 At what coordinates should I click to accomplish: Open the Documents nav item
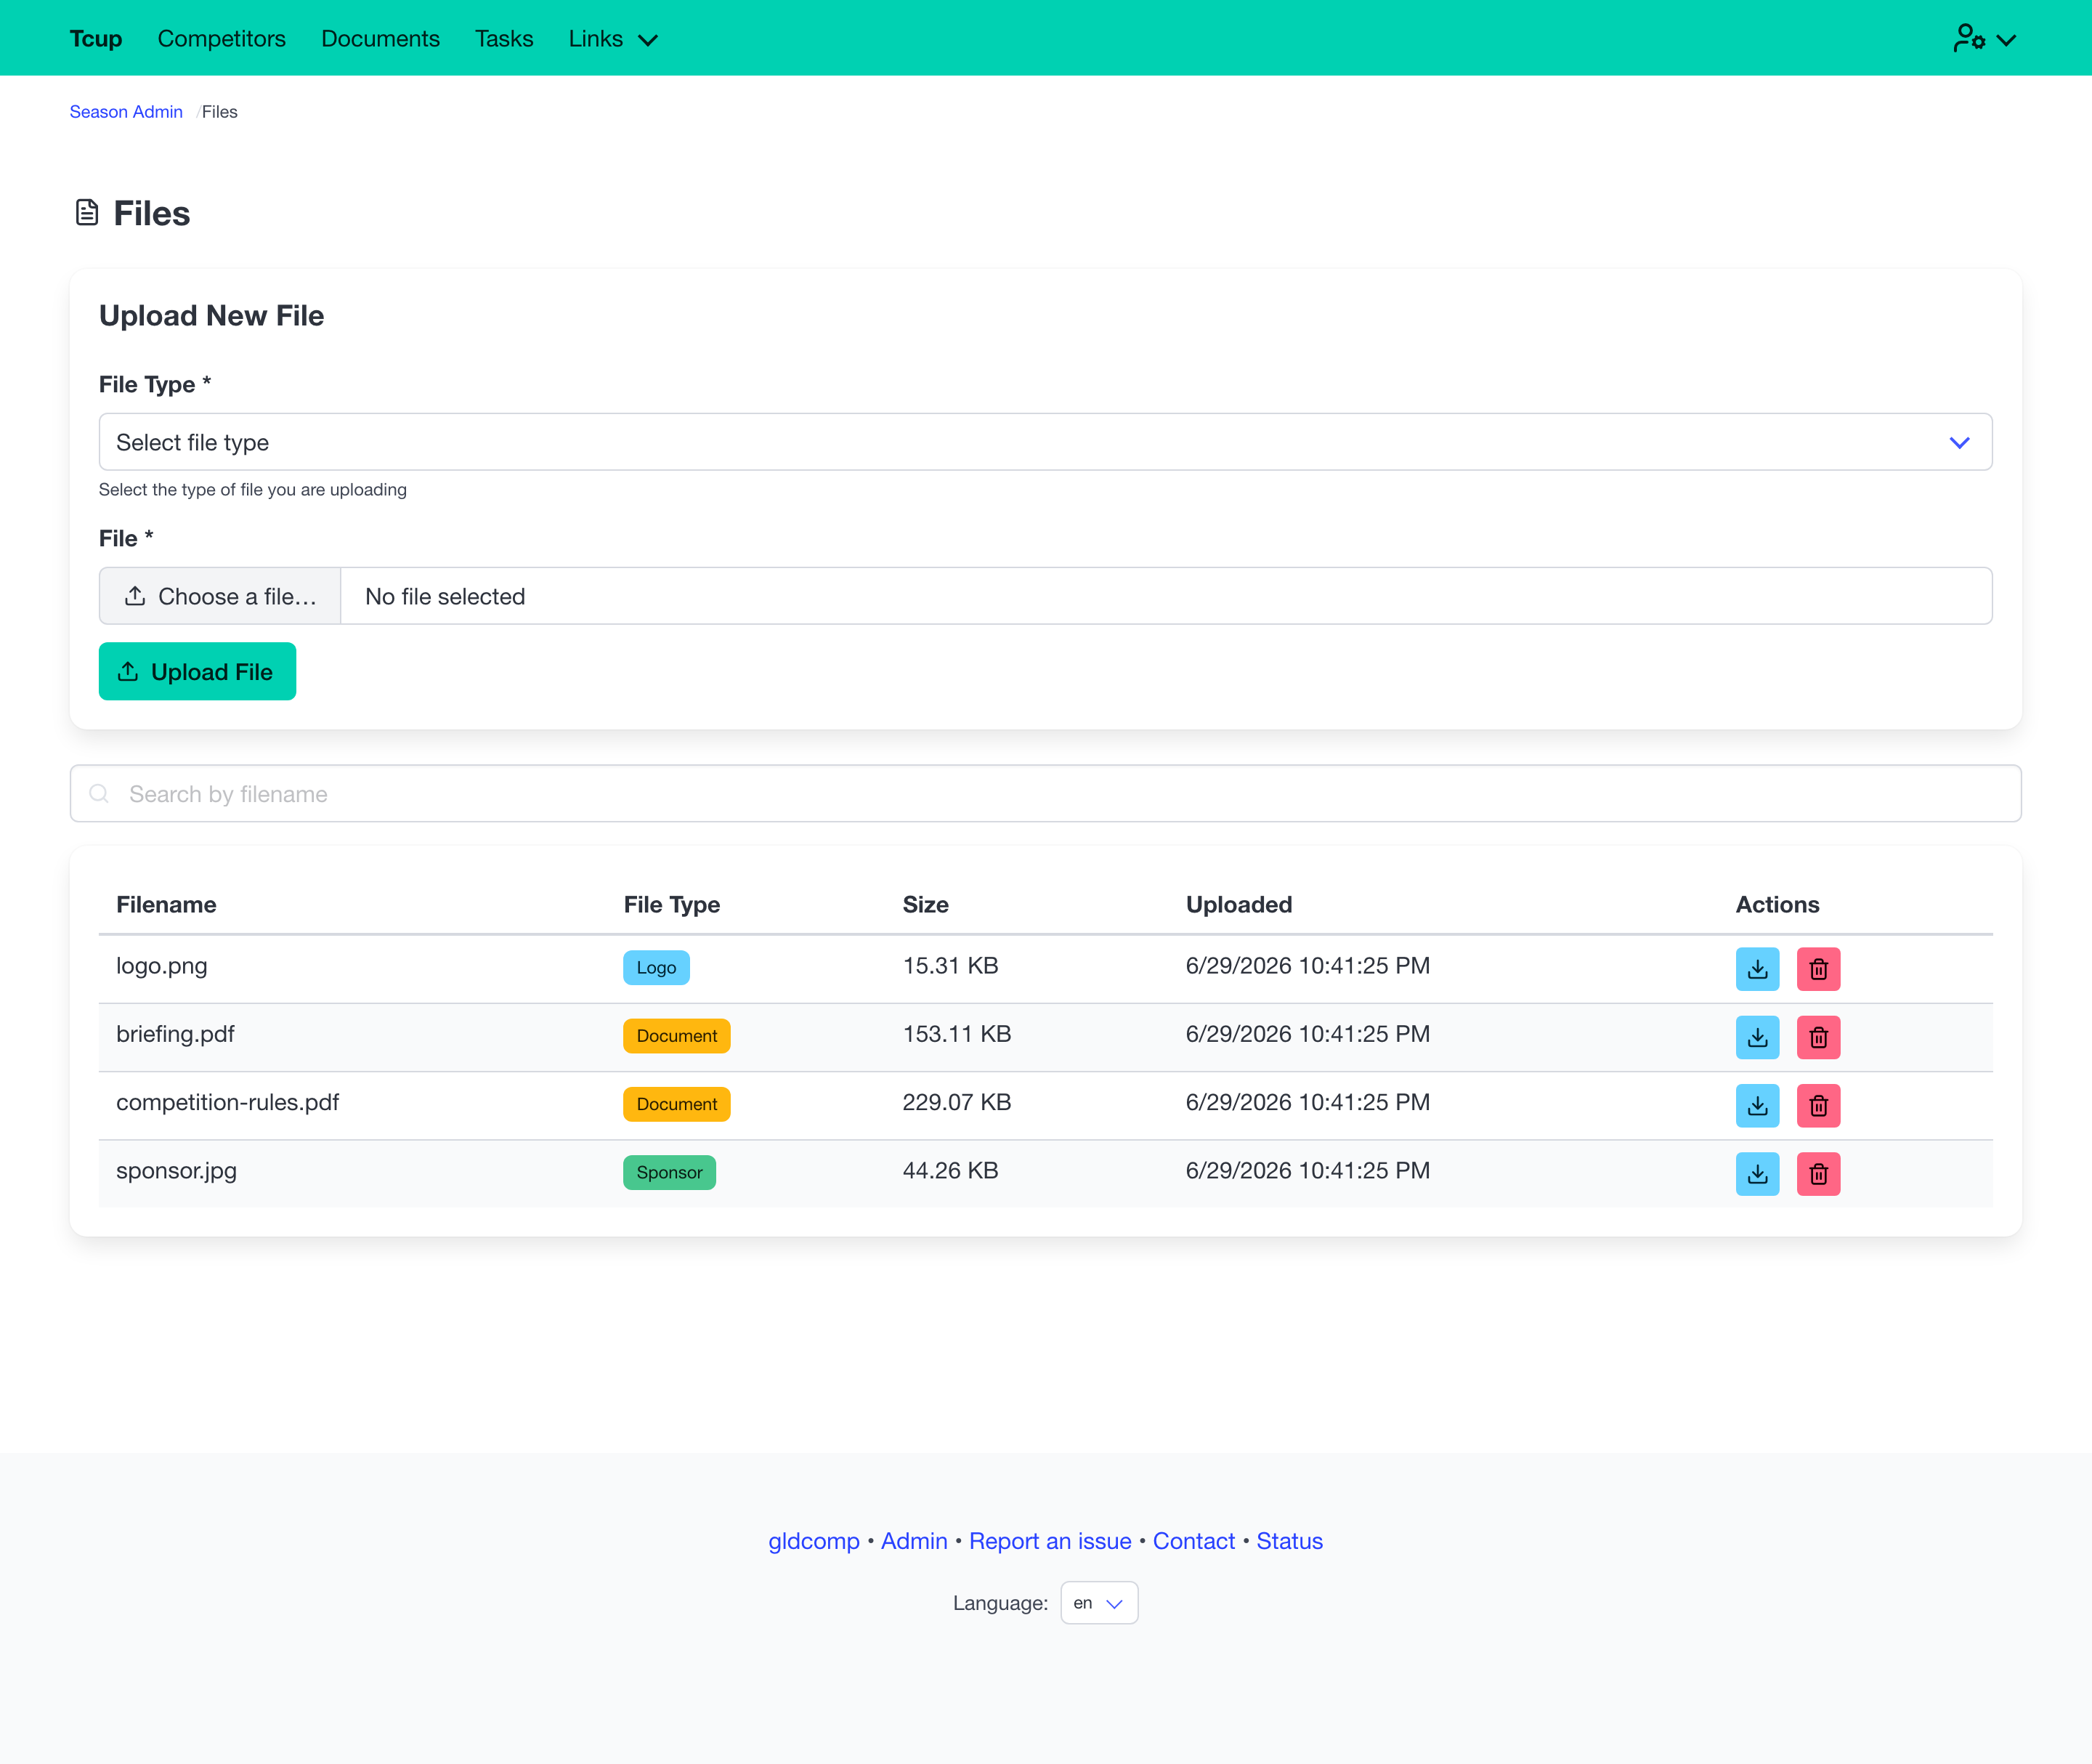point(380,39)
